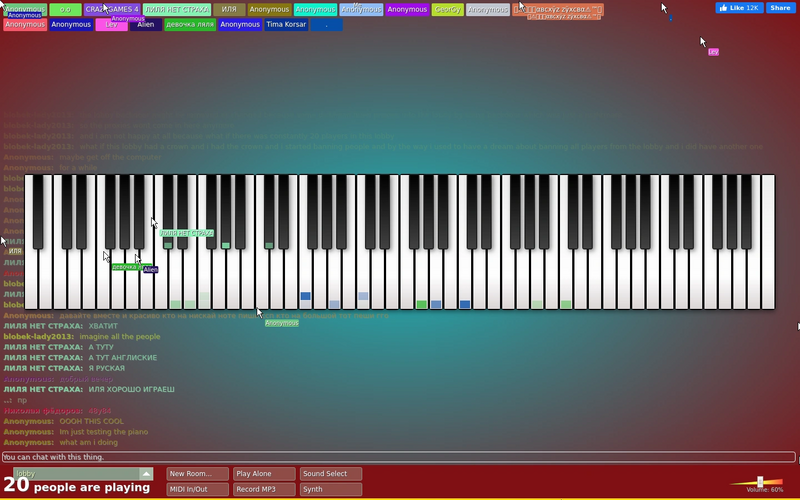Open the lobby room selector
This screenshot has height=500, width=800.
tap(83, 473)
